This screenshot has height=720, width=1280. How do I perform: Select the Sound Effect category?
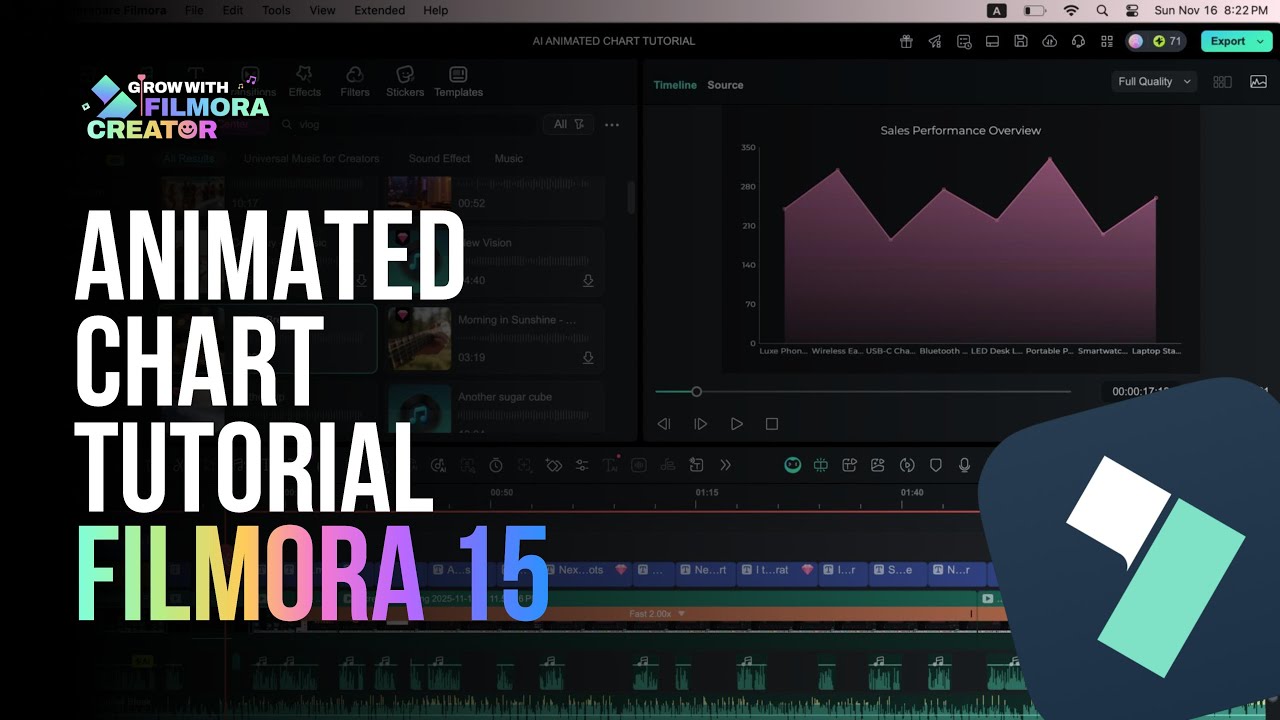point(439,159)
